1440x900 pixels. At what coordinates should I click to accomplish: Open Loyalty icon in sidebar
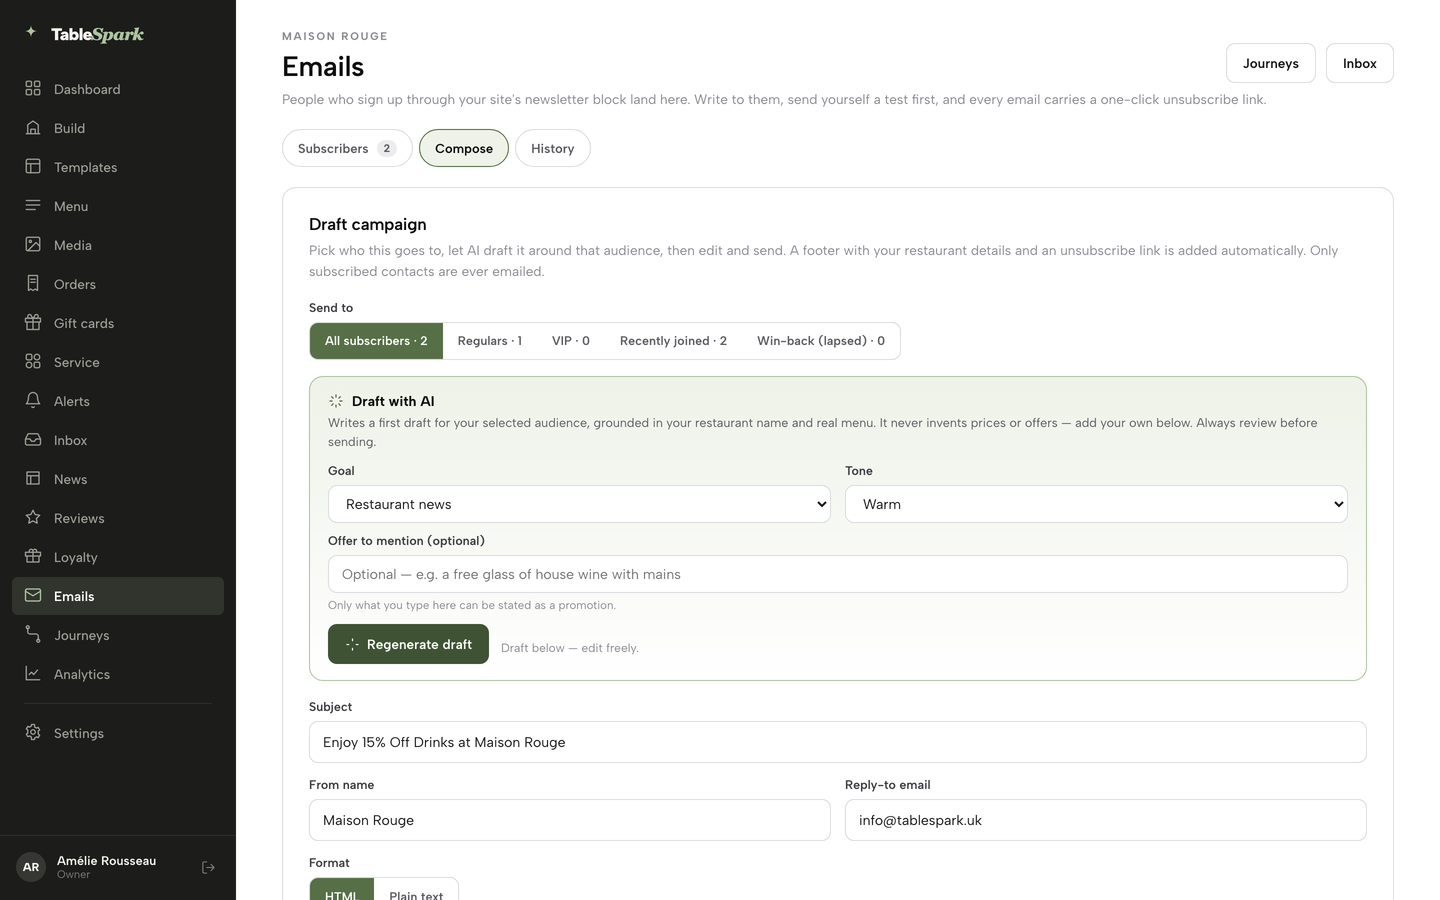click(x=33, y=557)
